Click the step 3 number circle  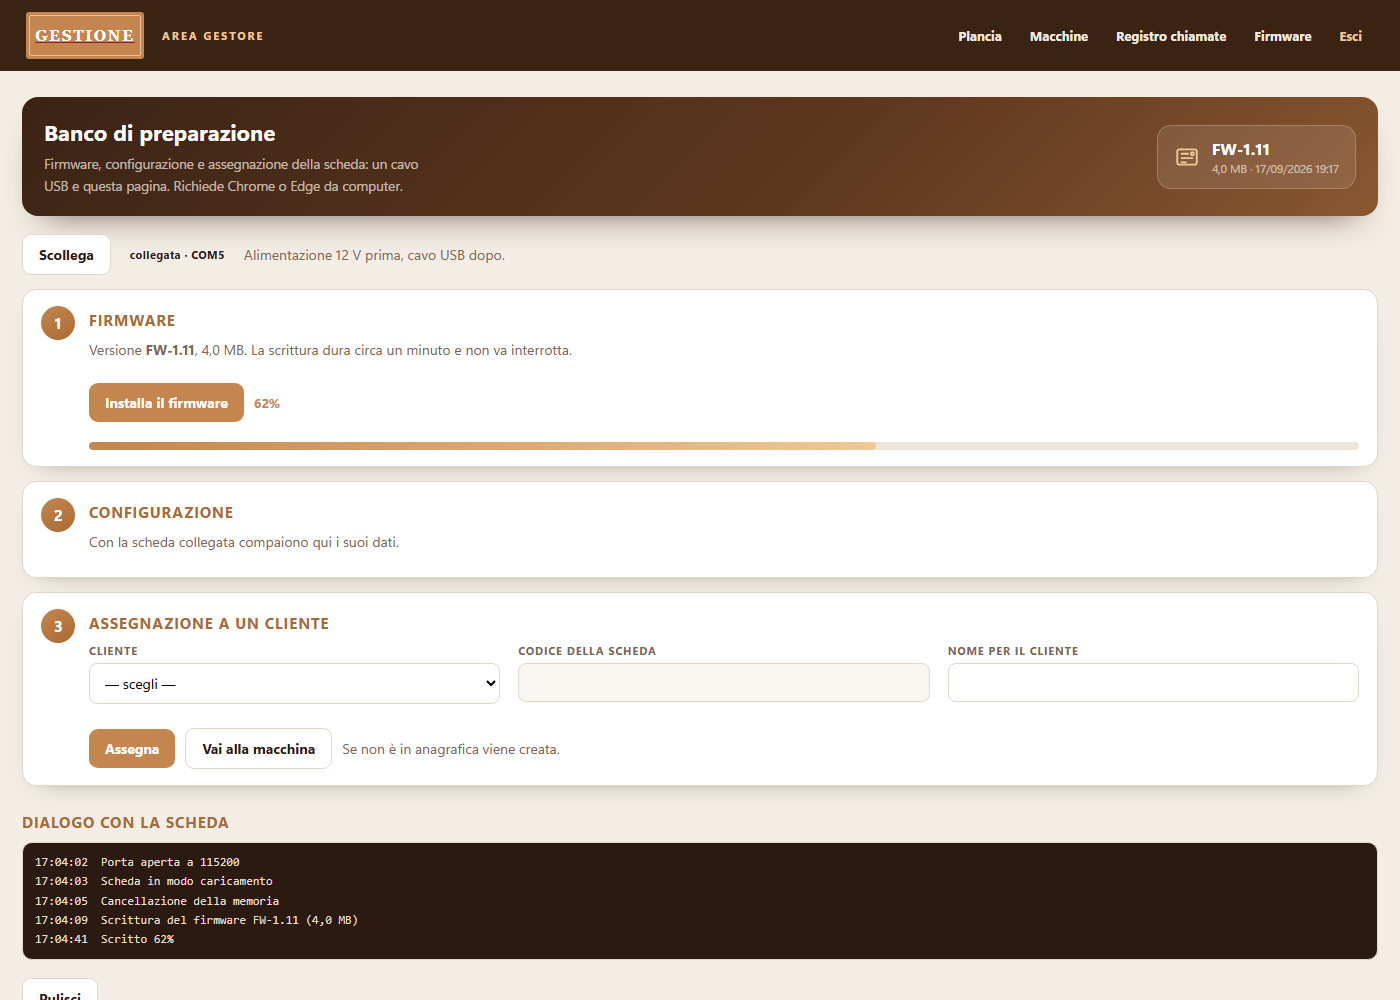(58, 626)
